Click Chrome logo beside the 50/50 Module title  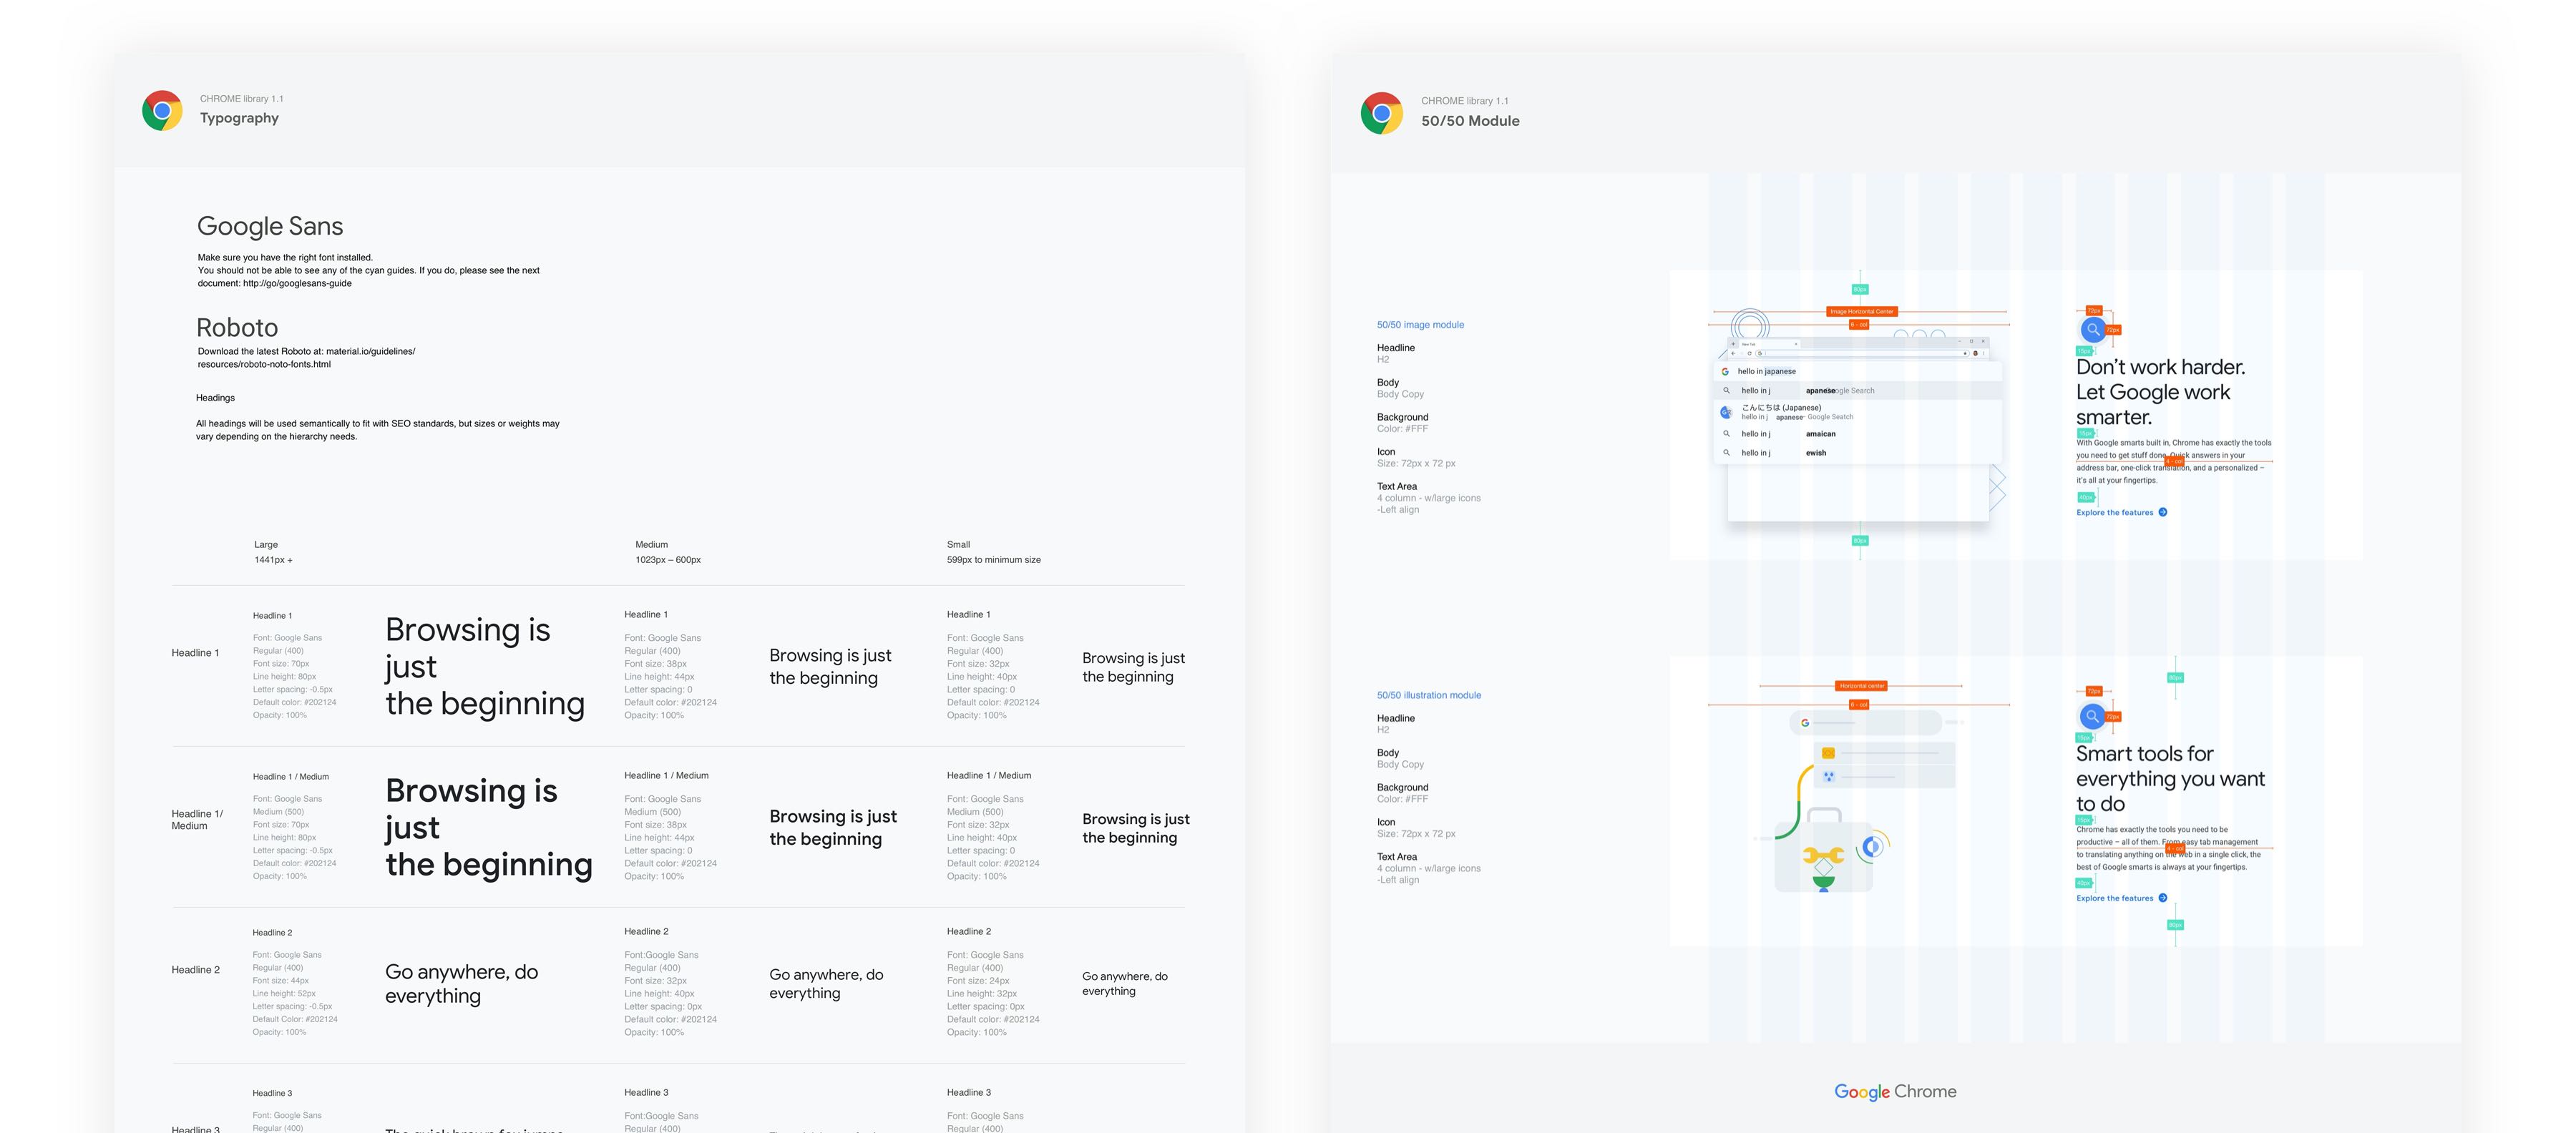[x=1381, y=113]
